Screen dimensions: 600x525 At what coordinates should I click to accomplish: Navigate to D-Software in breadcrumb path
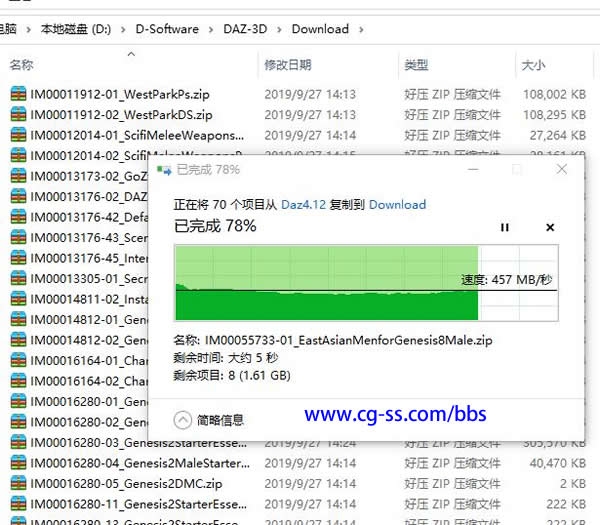pyautogui.click(x=167, y=29)
